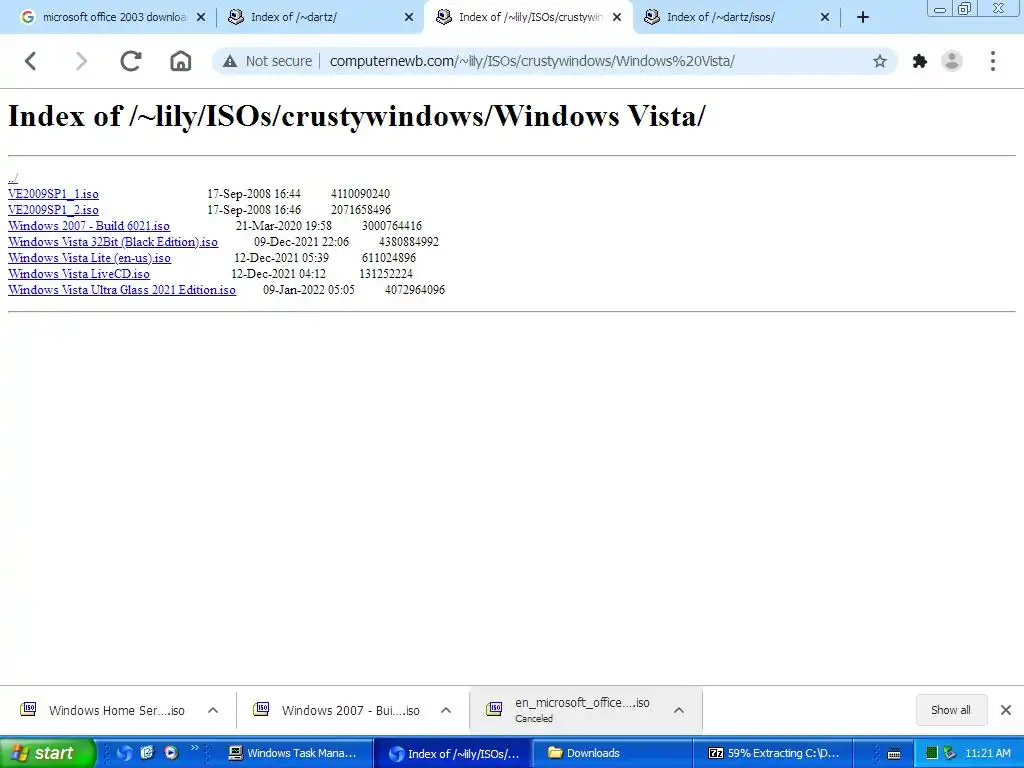Screen dimensions: 1024x768
Task: Click the green Task Manager tray icon
Action: (x=932, y=754)
